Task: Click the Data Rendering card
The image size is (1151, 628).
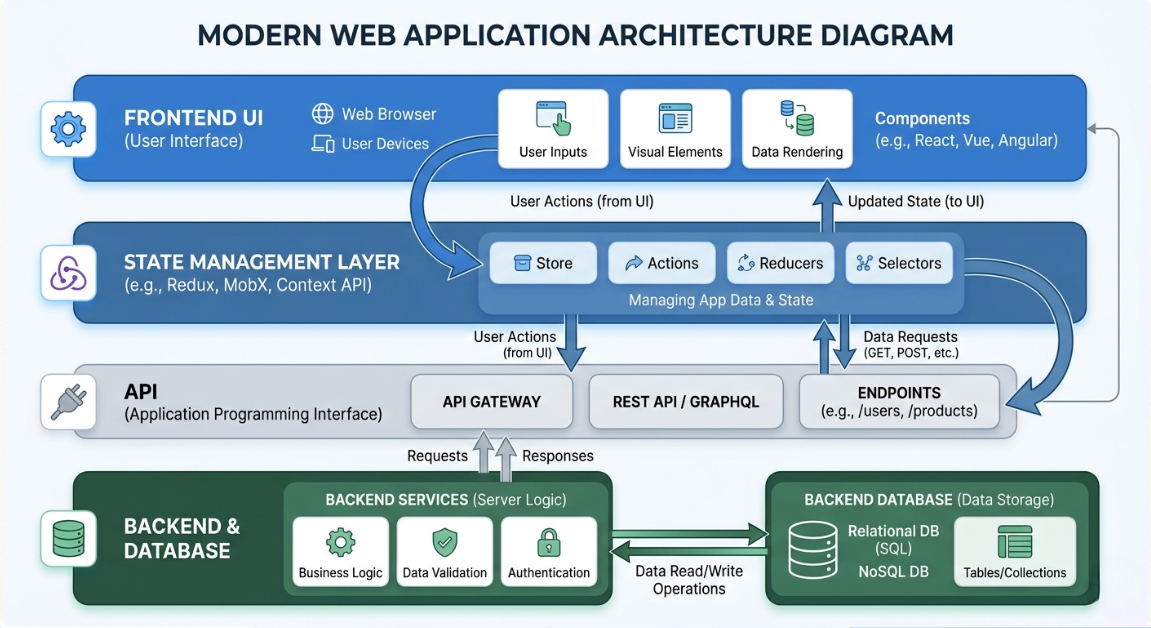Action: pyautogui.click(x=797, y=129)
